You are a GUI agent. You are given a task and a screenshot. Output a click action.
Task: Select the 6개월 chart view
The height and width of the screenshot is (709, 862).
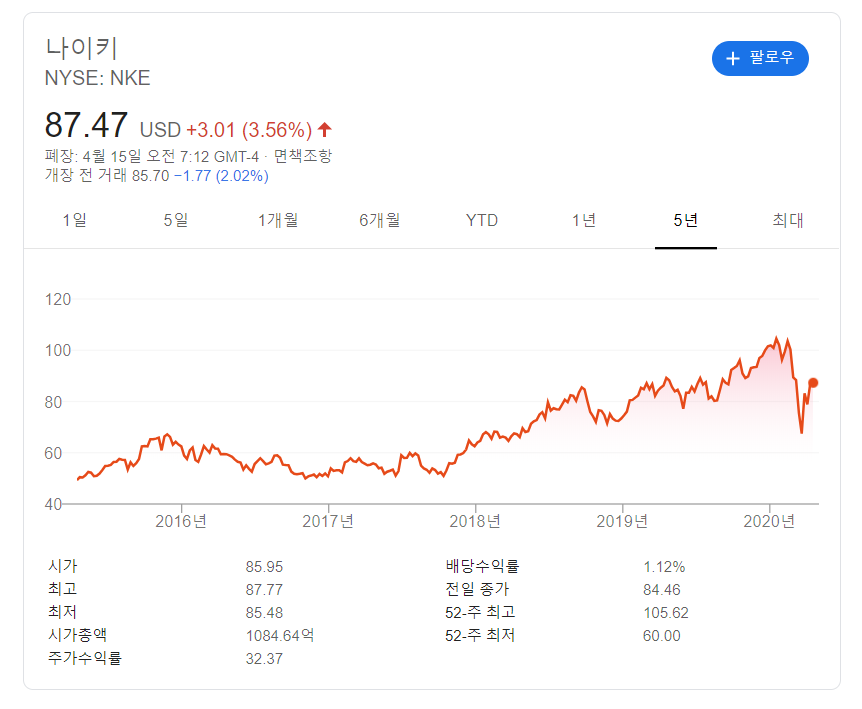[379, 221]
